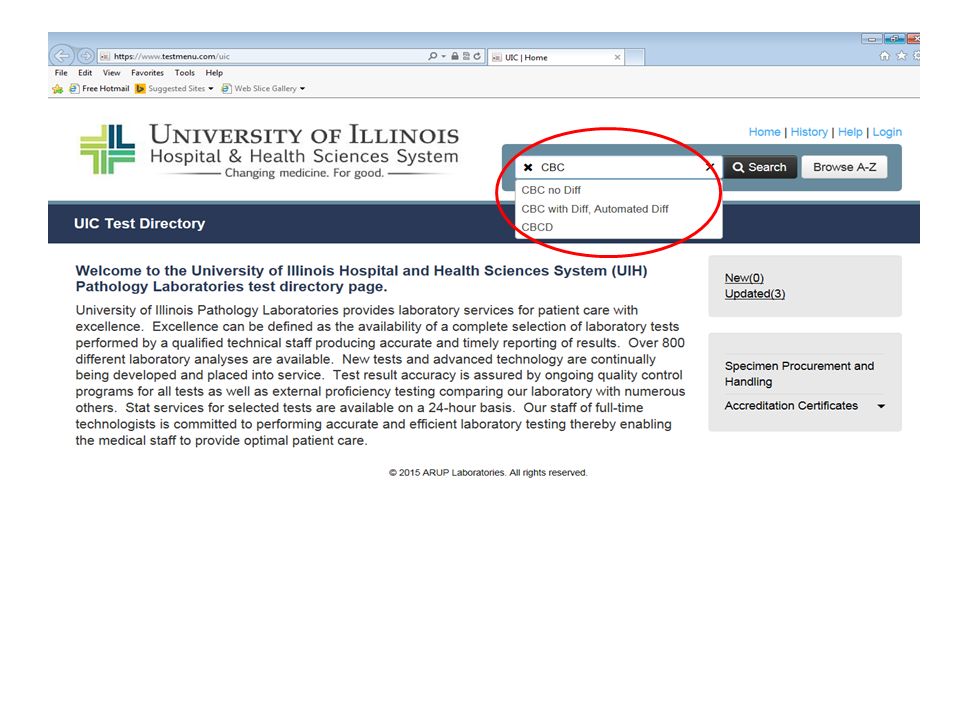Open a new blank browser tab
Screen dimensions: 960x720
pyautogui.click(x=634, y=57)
